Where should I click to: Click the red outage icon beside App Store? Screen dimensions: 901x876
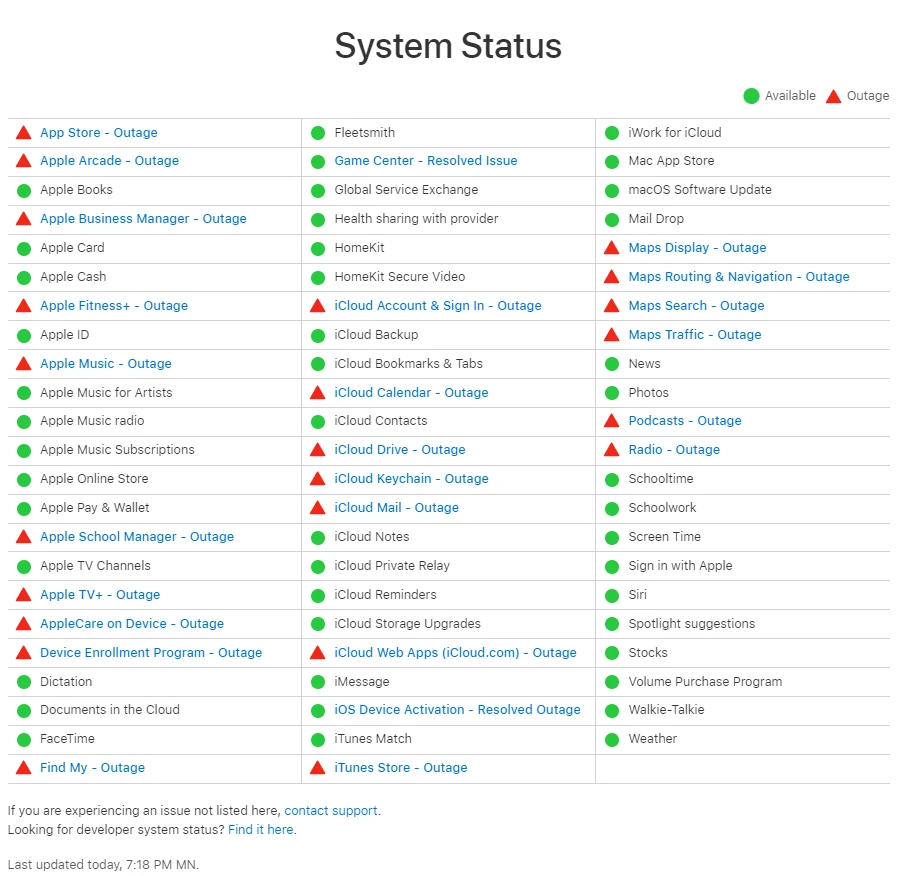pyautogui.click(x=24, y=132)
